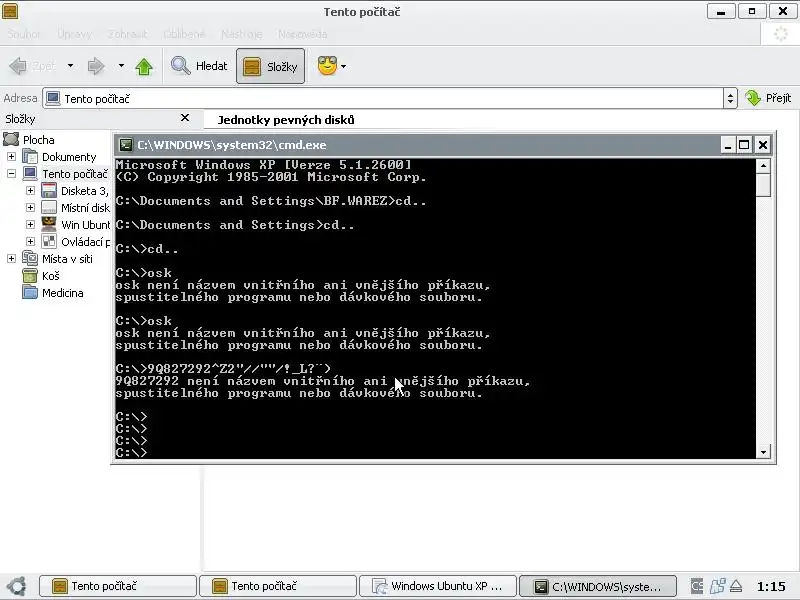Click the Hledat search button

coord(199,66)
